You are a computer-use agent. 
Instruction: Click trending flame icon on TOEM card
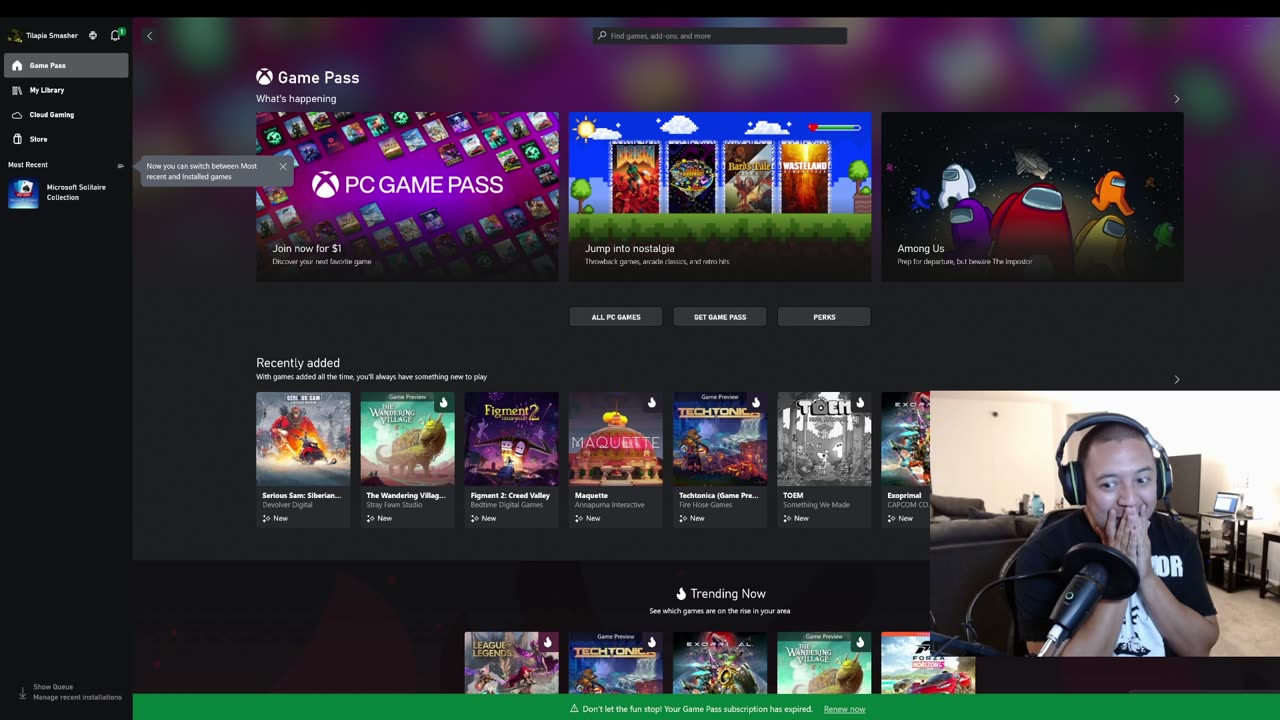(859, 403)
